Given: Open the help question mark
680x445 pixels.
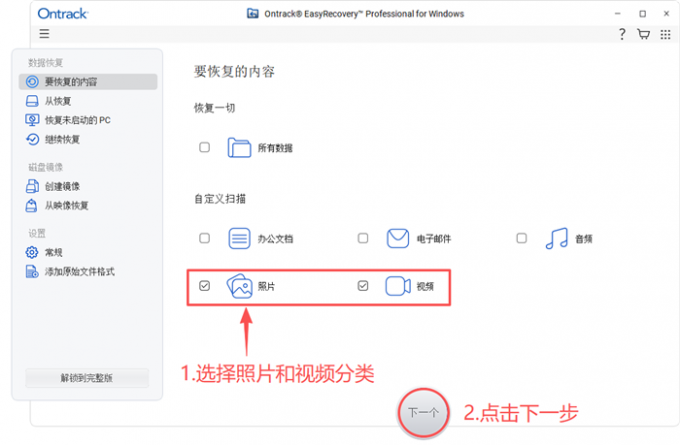Looking at the screenshot, I should coord(622,34).
